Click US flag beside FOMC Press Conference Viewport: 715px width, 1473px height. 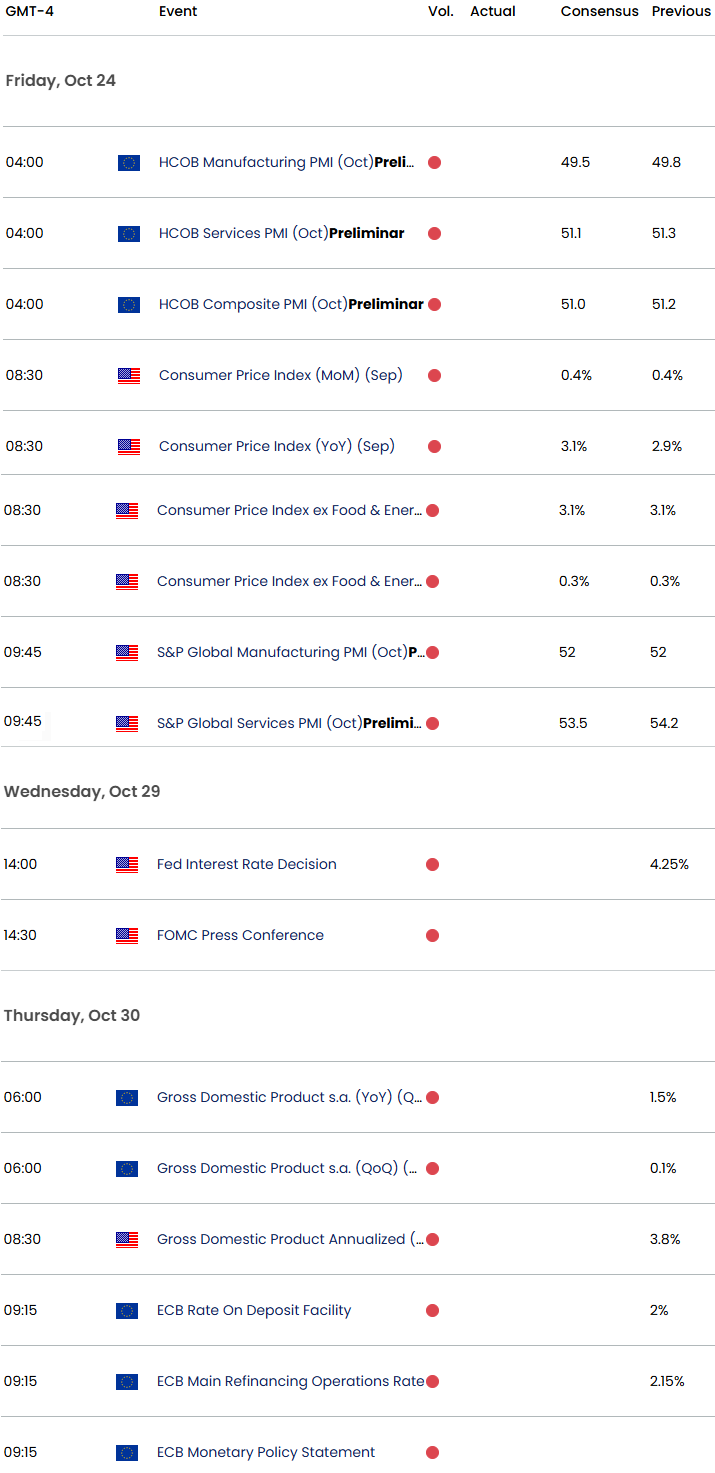coord(127,936)
